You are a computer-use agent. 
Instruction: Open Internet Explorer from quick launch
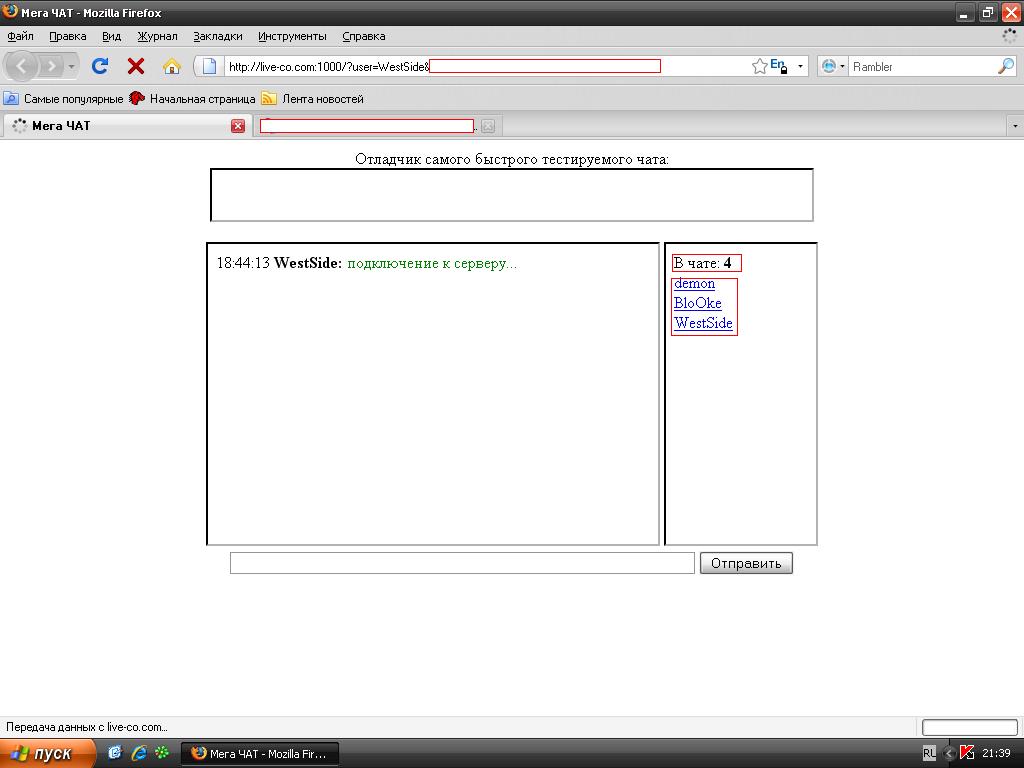138,752
